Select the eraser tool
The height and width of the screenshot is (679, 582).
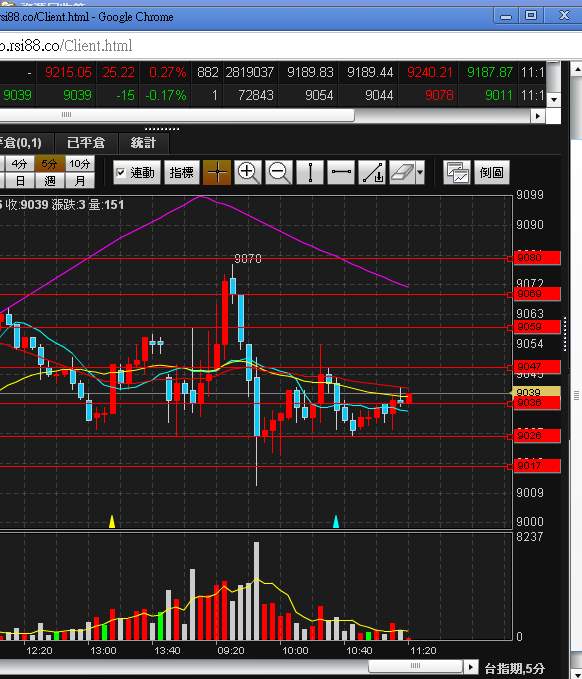(x=402, y=172)
